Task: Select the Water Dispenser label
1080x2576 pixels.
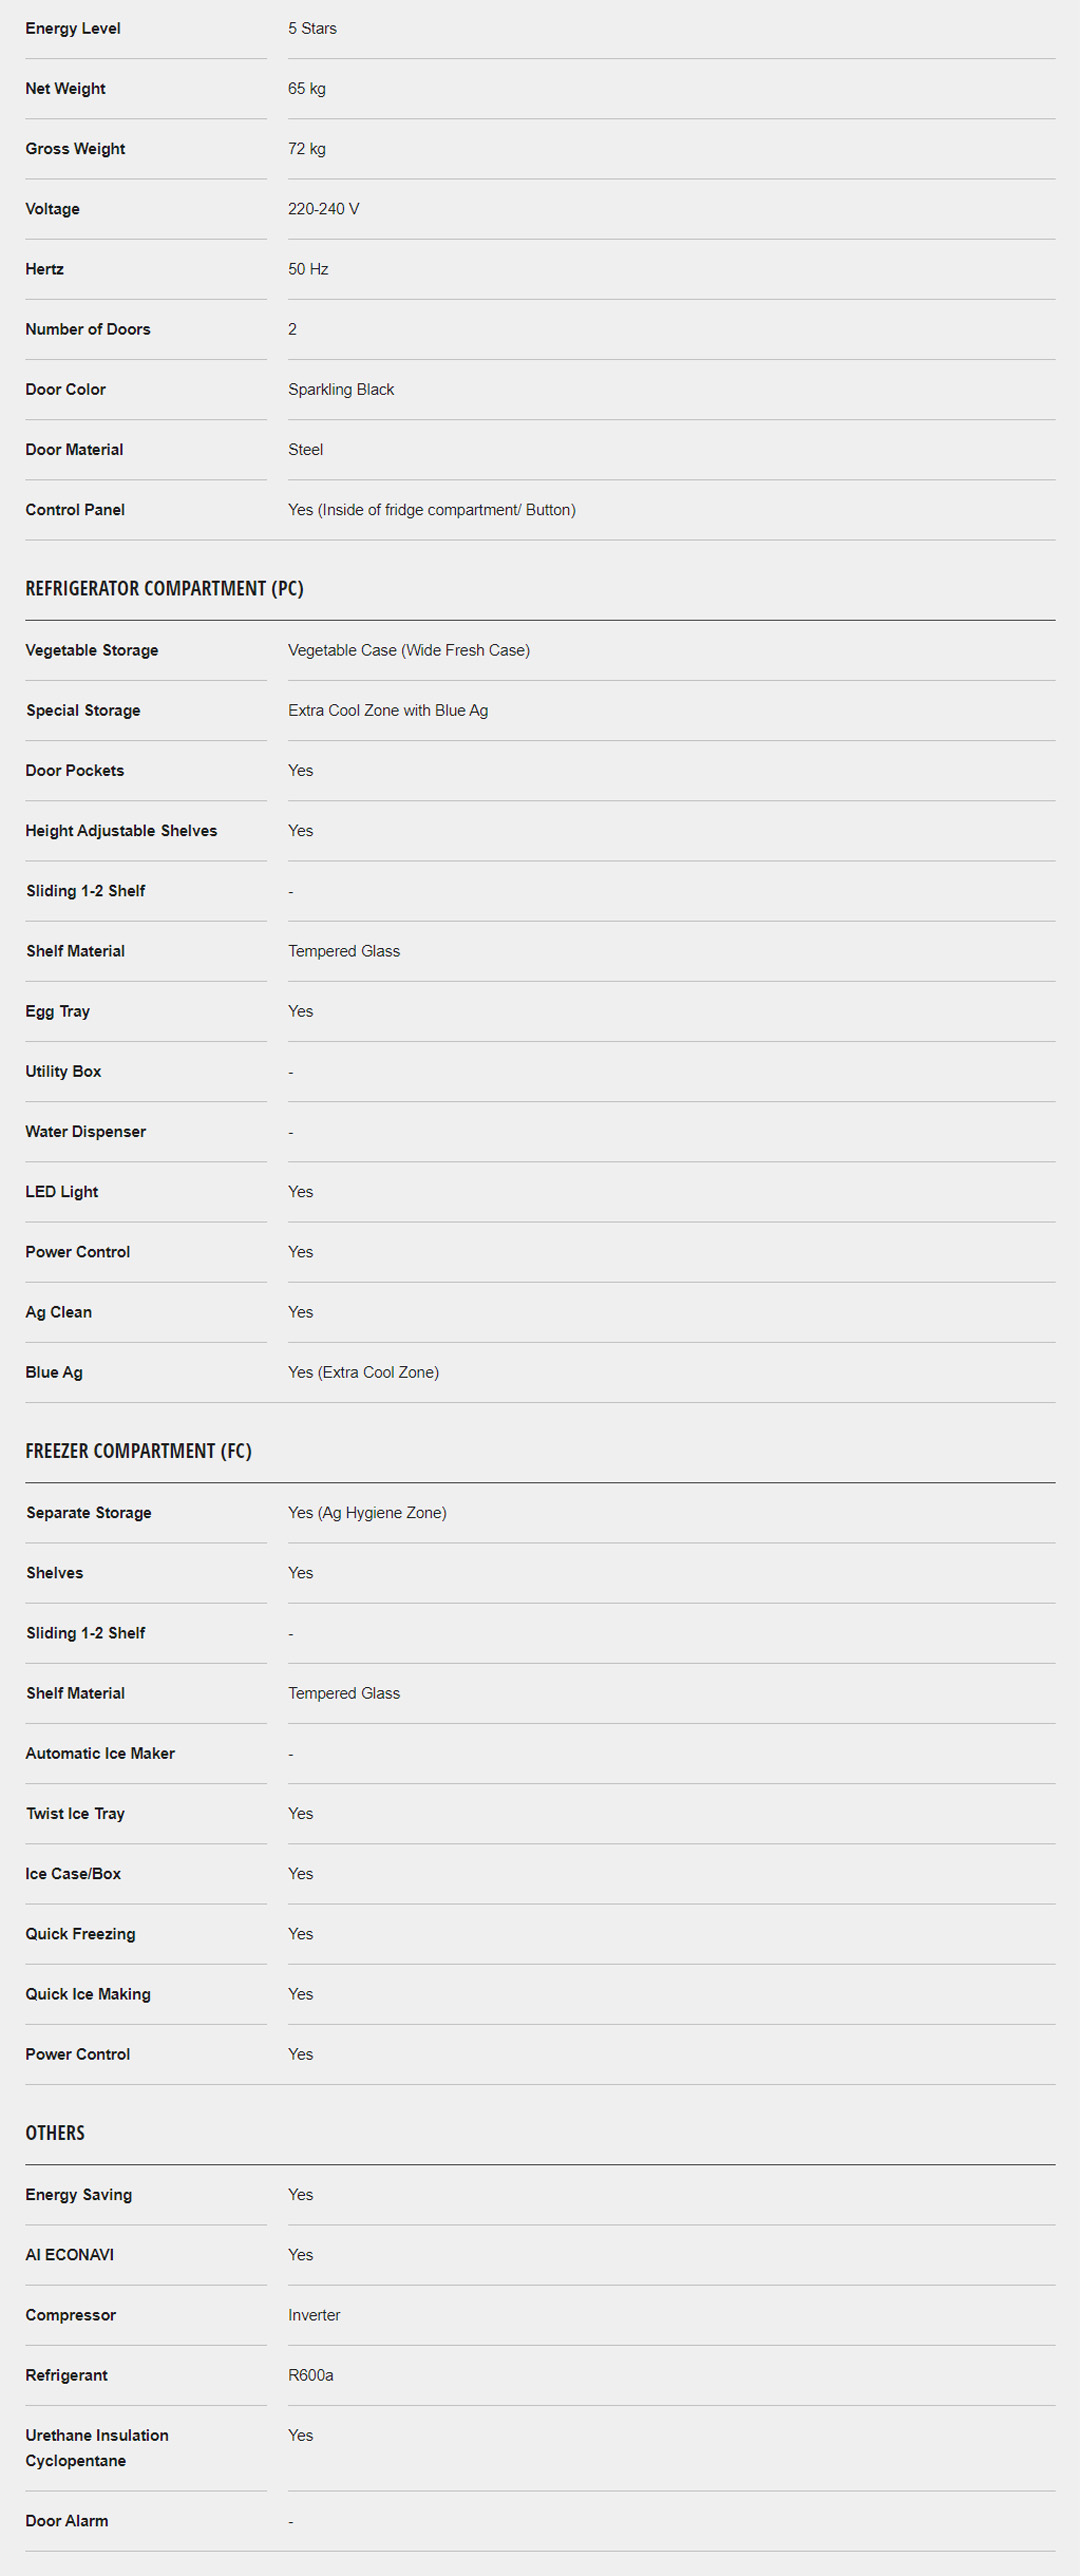Action: click(x=85, y=1131)
